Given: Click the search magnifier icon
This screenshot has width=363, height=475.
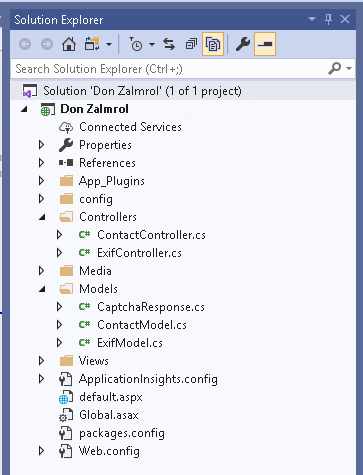Looking at the screenshot, I should coord(335,69).
